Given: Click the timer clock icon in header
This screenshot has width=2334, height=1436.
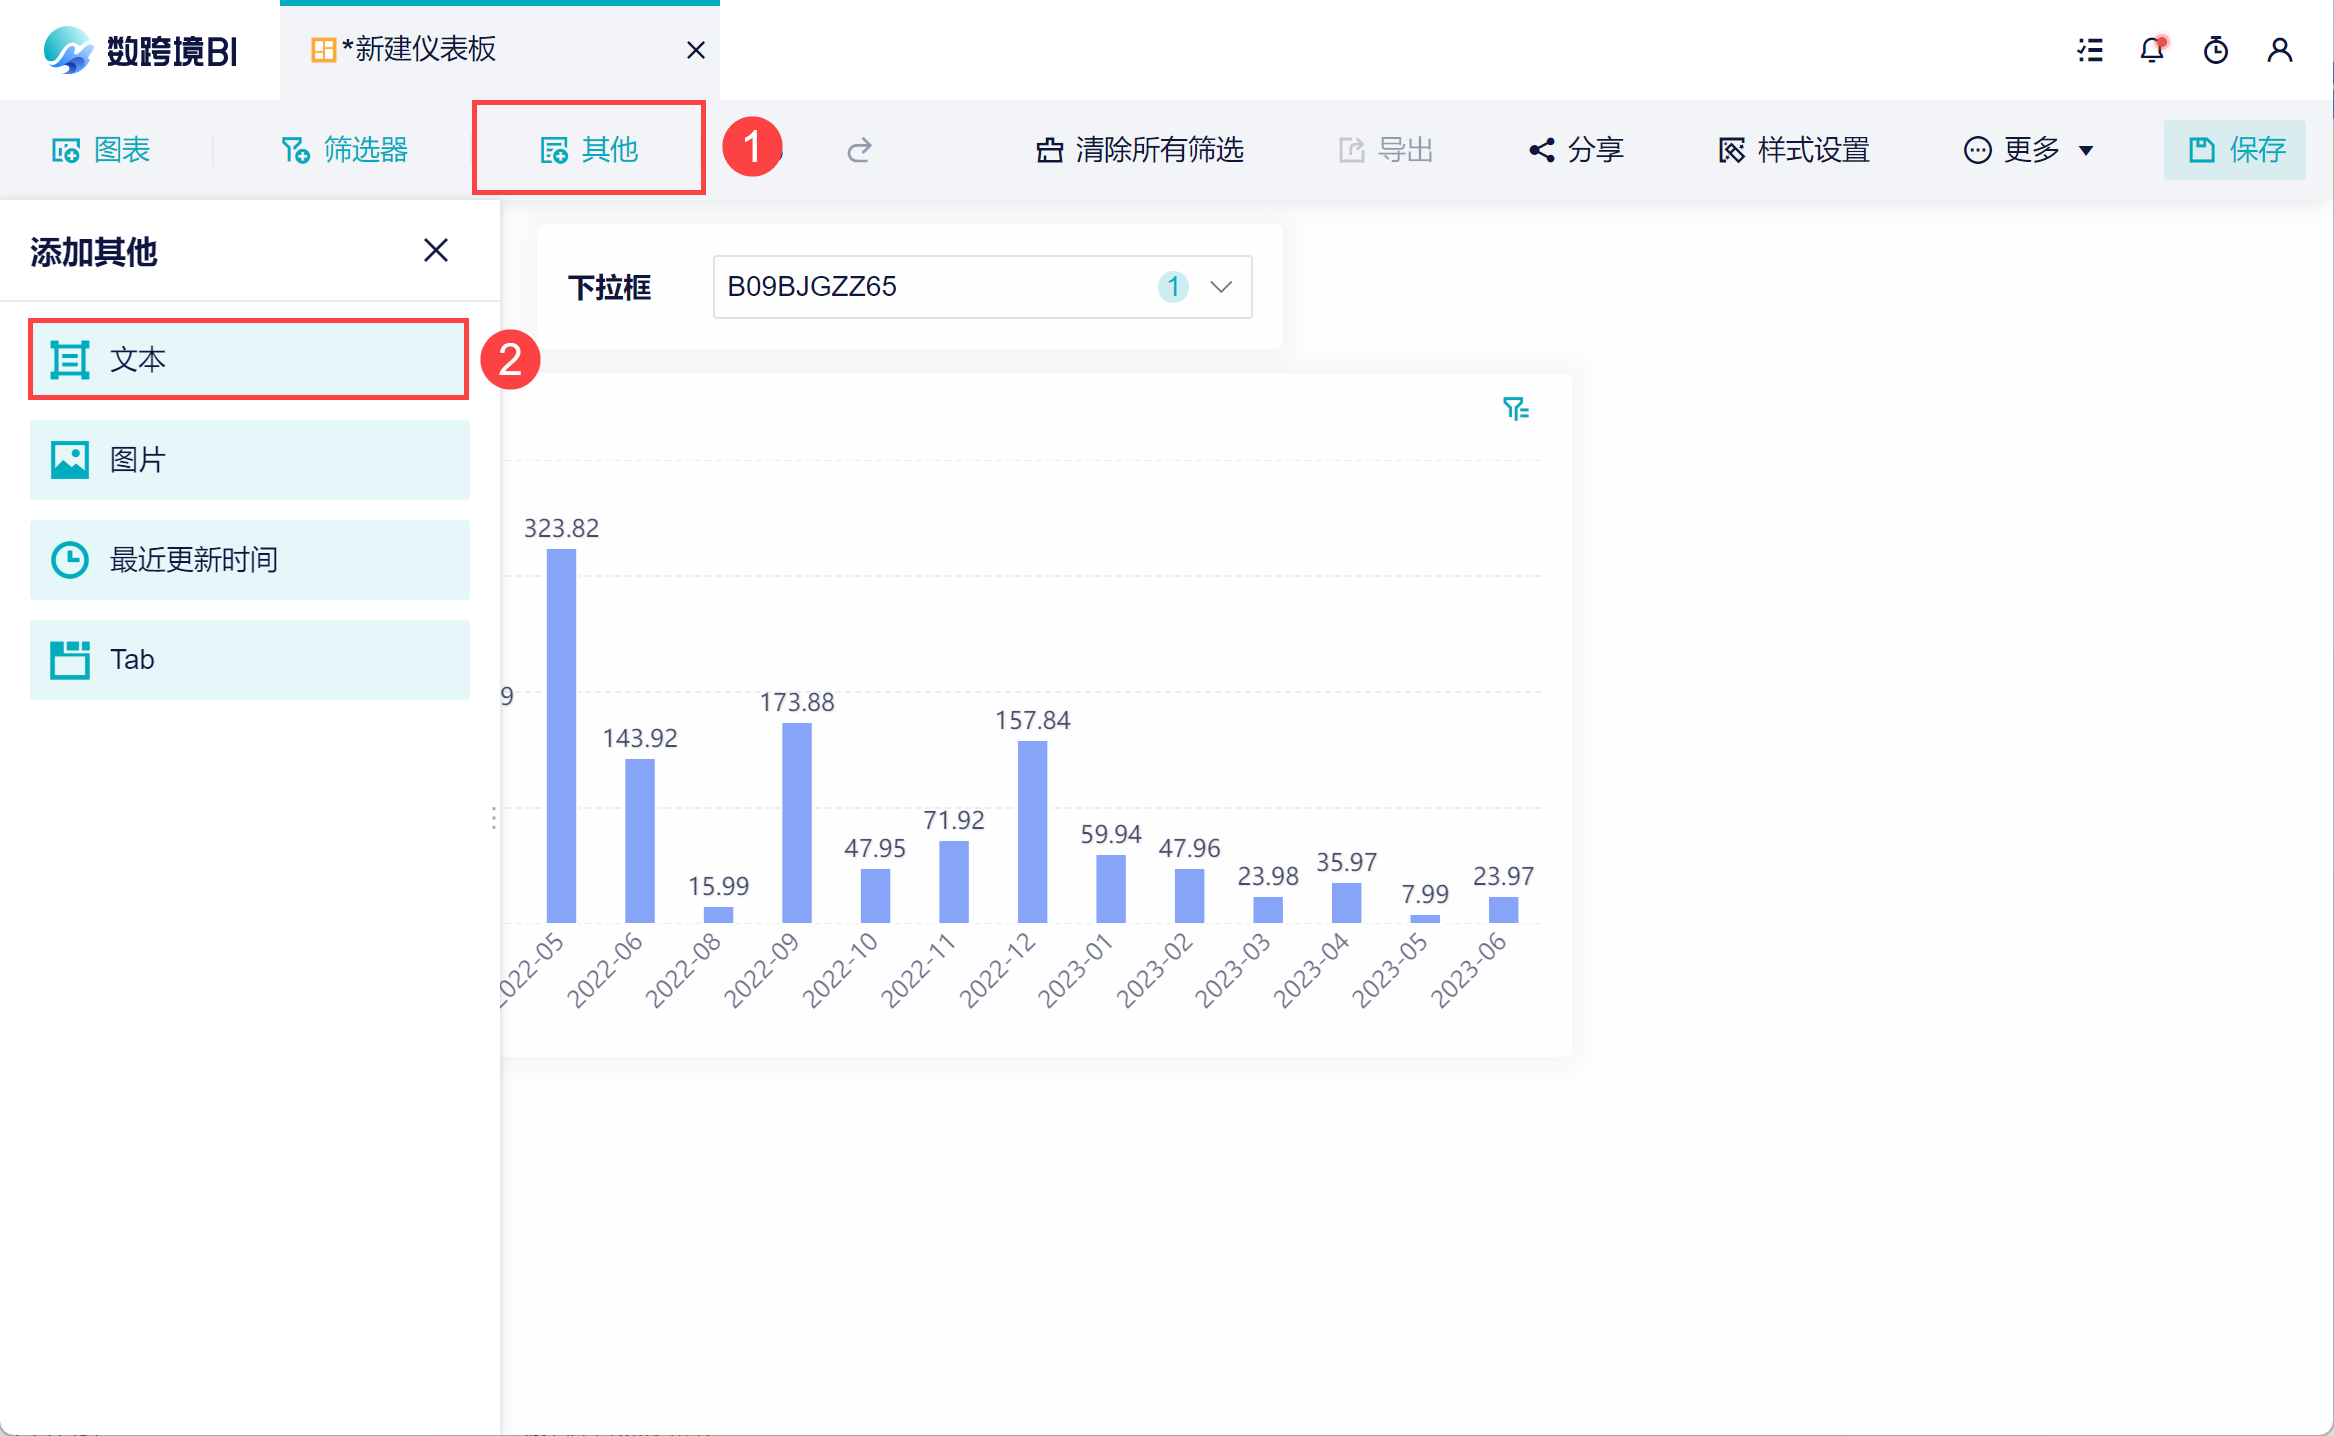Looking at the screenshot, I should [x=2216, y=50].
